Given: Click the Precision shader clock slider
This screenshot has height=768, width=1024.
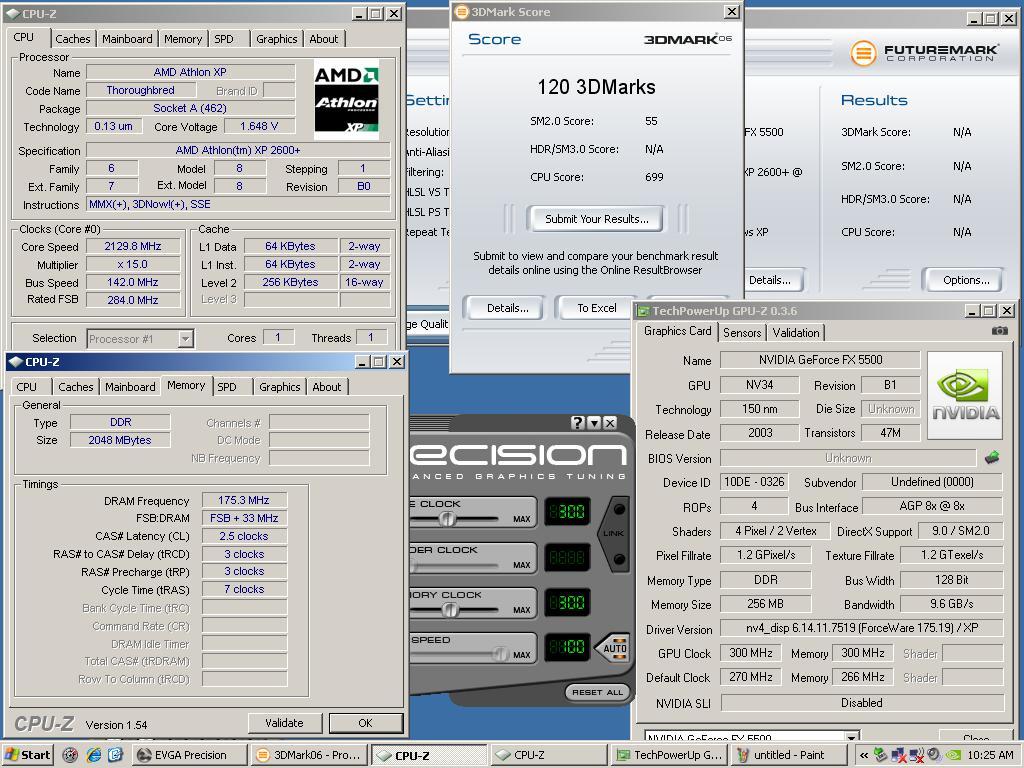Looking at the screenshot, I should (414, 564).
